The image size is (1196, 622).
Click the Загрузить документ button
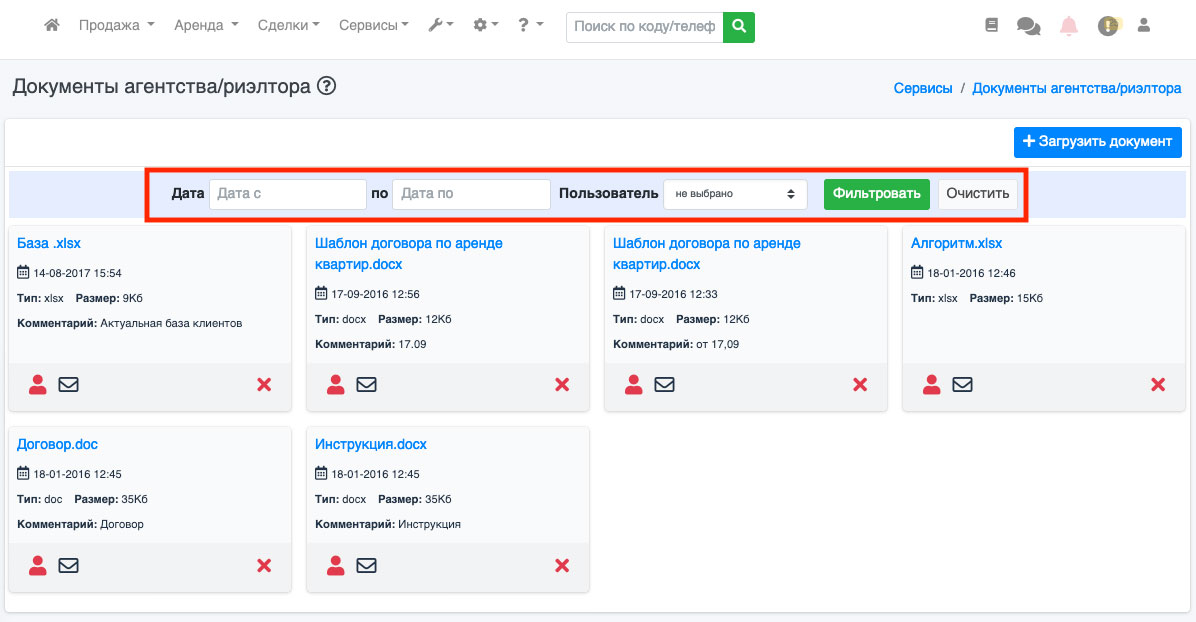click(1097, 142)
